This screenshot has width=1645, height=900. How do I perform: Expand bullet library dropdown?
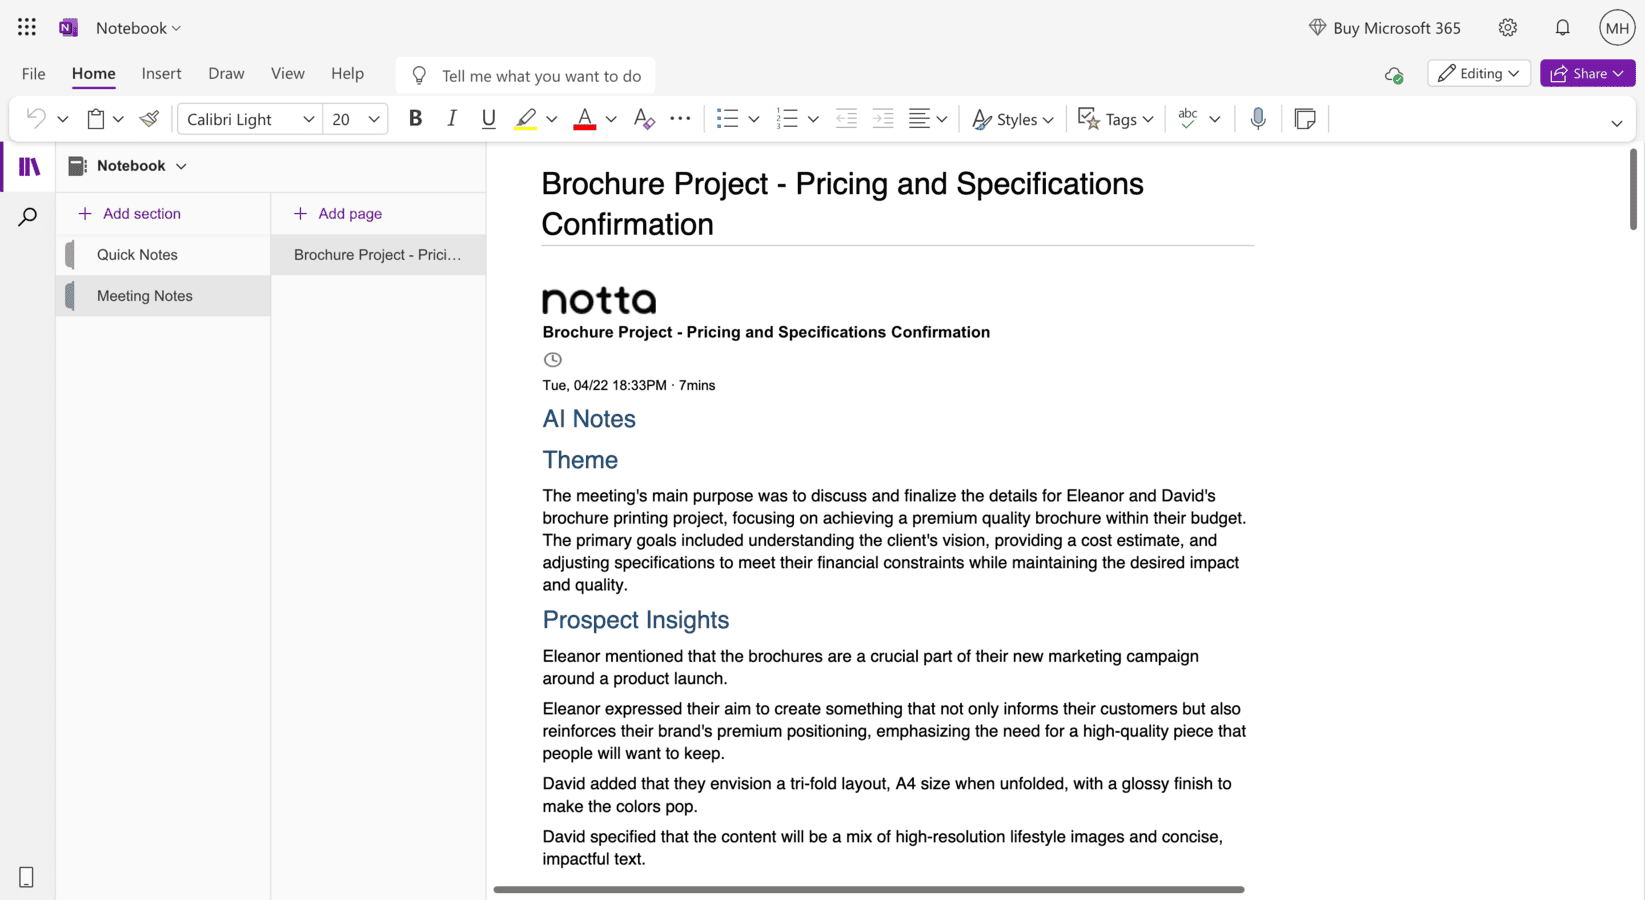coord(754,119)
